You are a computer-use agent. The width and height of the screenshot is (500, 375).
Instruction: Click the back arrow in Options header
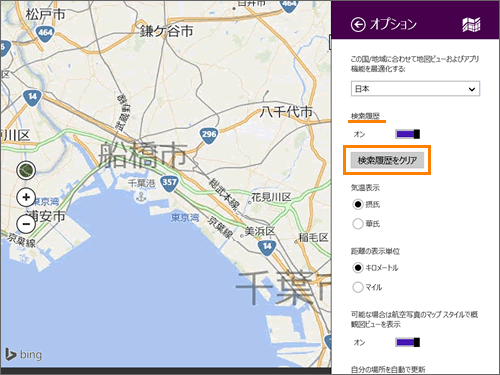(x=358, y=25)
